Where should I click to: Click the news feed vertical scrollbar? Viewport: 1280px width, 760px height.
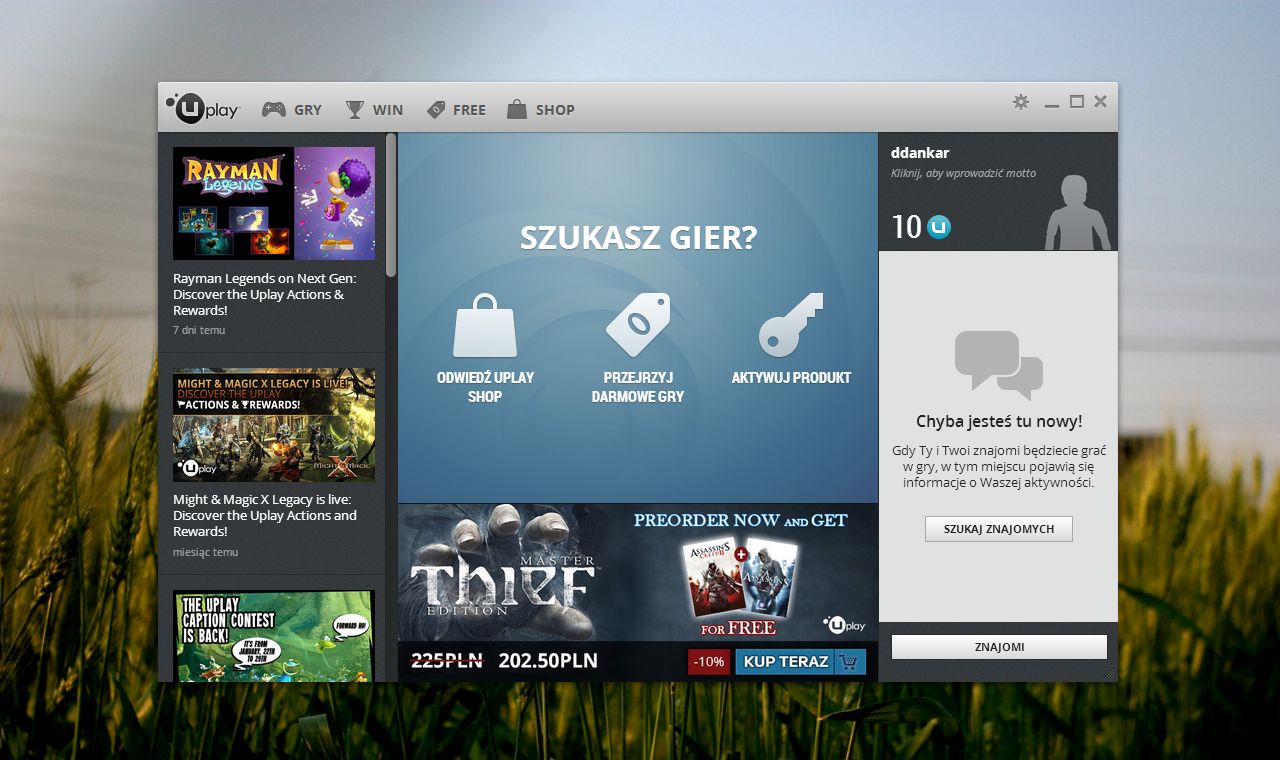[x=391, y=205]
